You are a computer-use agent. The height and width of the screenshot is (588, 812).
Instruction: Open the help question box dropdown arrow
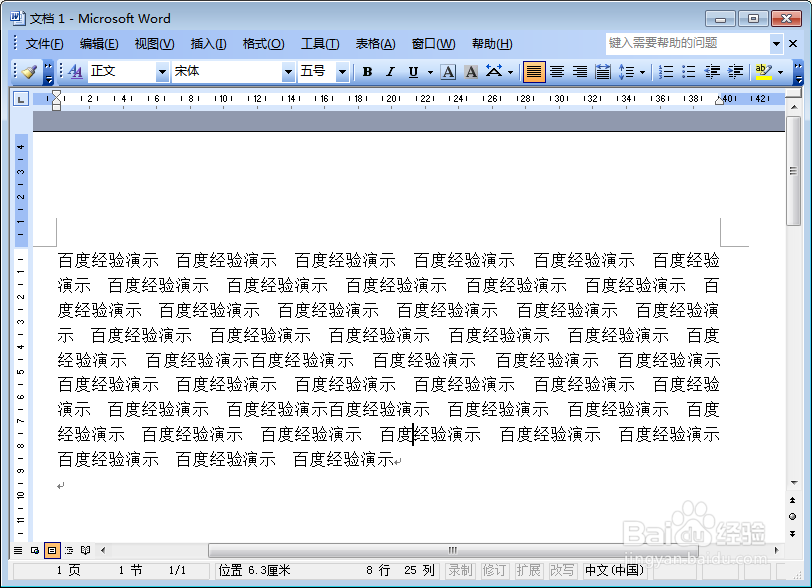776,44
